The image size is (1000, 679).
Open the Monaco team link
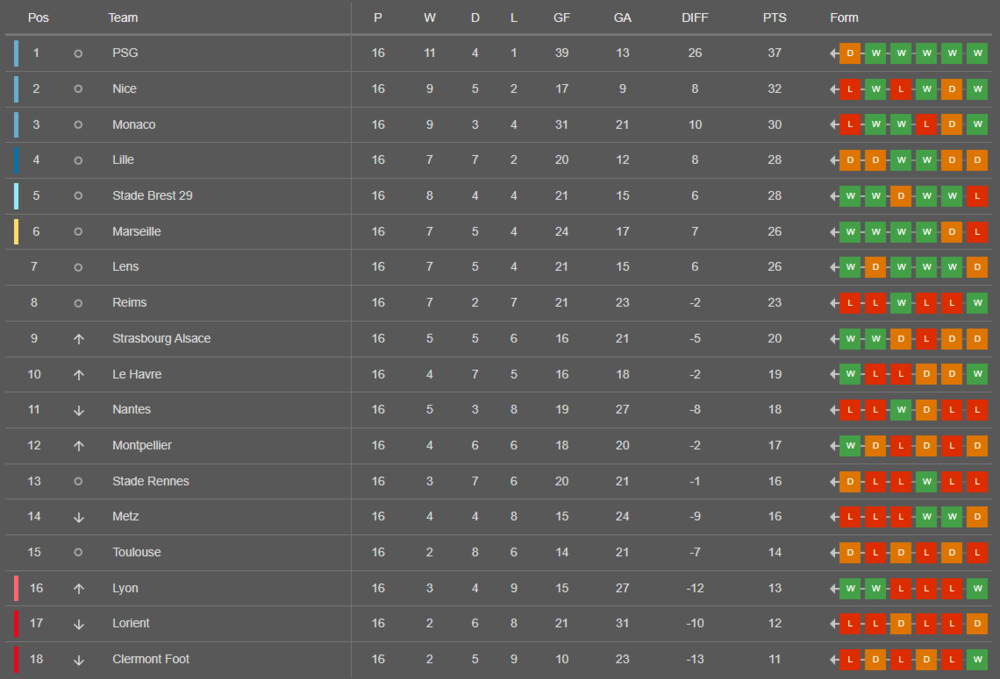(x=134, y=125)
